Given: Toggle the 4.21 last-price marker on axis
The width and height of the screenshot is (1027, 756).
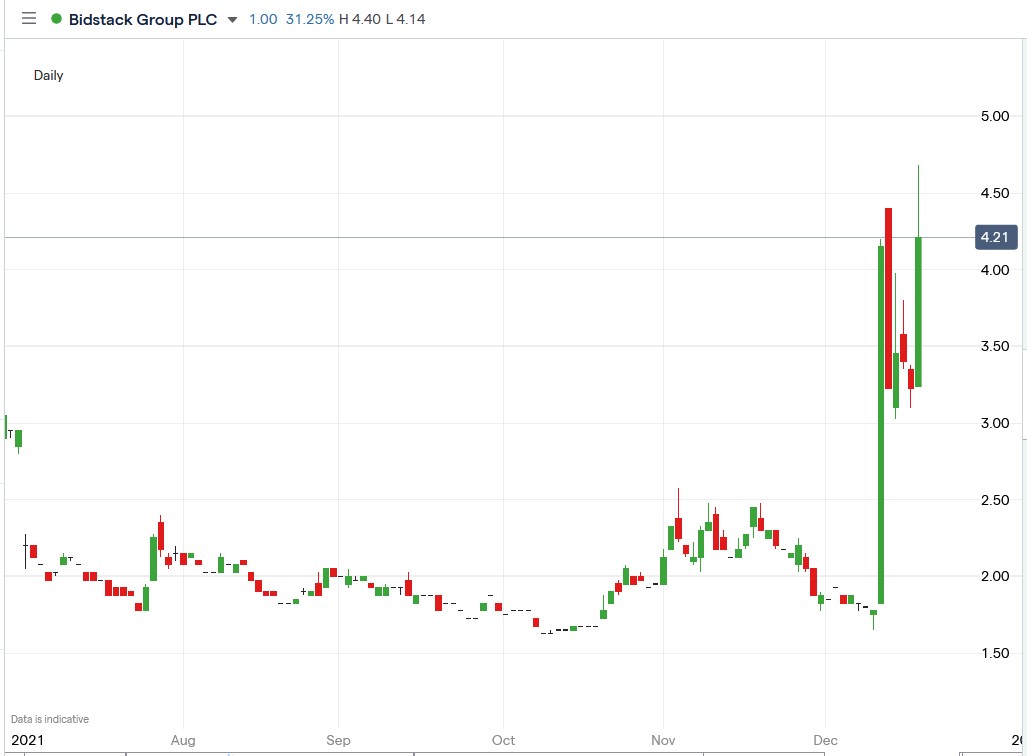Looking at the screenshot, I should pos(996,237).
